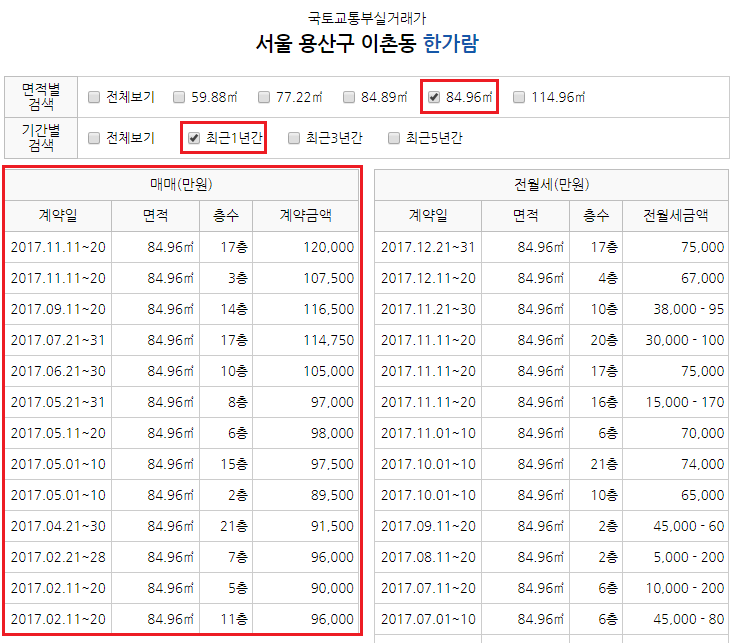This screenshot has height=643, width=737.
Task: Click the 2017.08.11~20 rental contract date
Action: (x=428, y=557)
